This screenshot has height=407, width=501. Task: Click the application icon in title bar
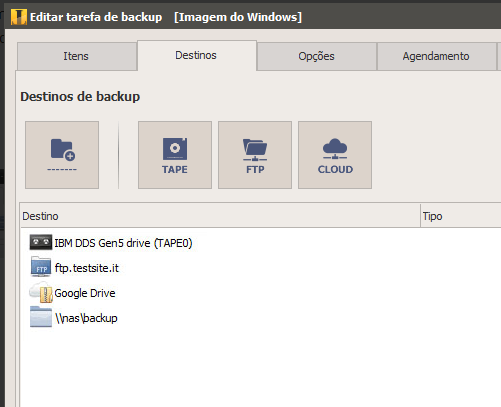19,17
